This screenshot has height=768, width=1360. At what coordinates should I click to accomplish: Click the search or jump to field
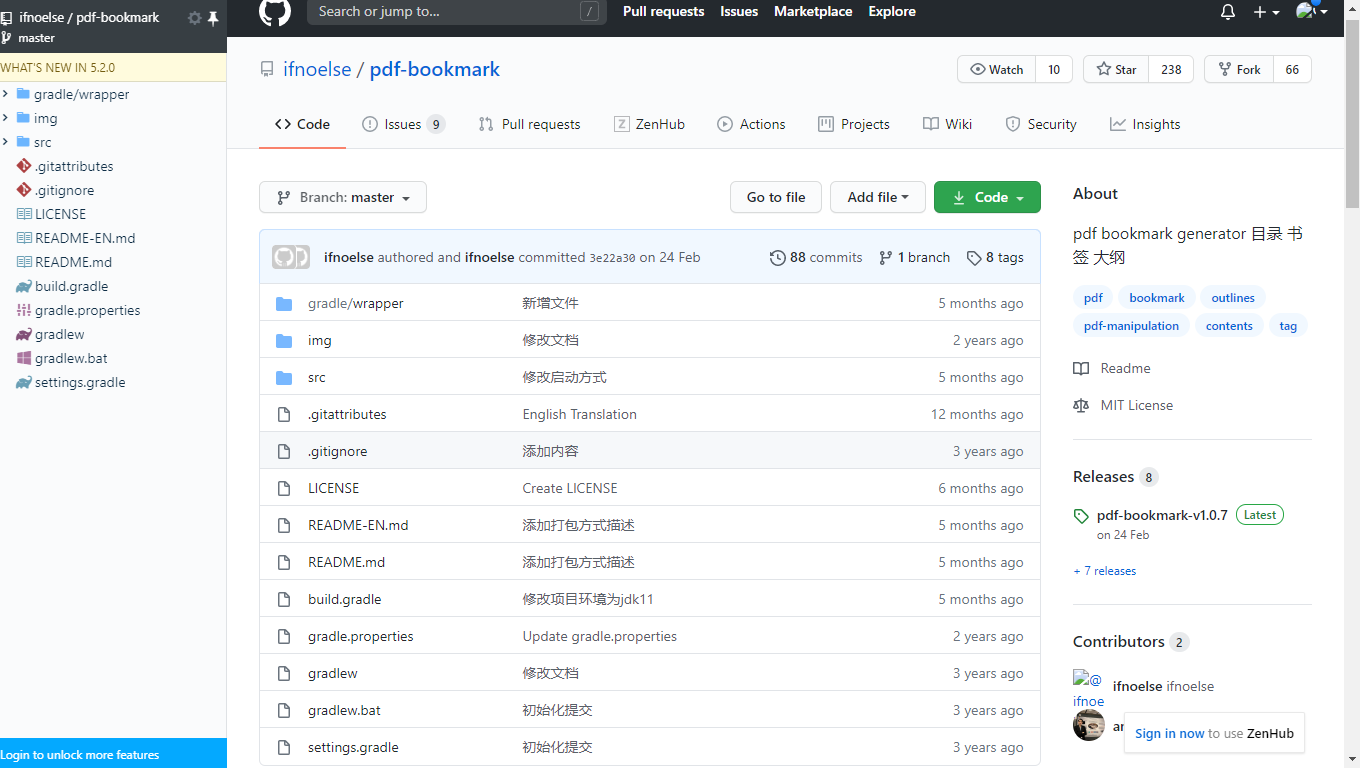pyautogui.click(x=445, y=12)
